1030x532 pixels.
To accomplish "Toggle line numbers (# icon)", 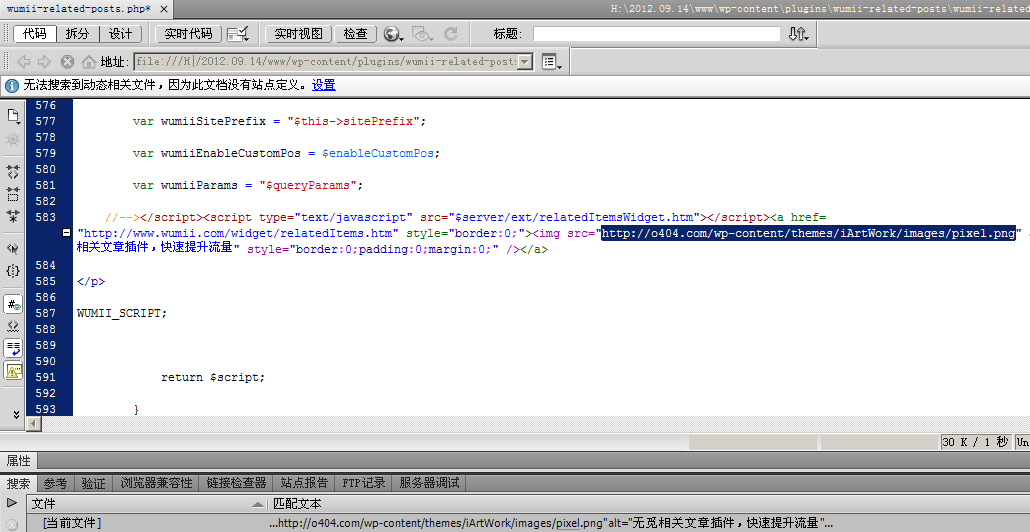I will tap(13, 304).
